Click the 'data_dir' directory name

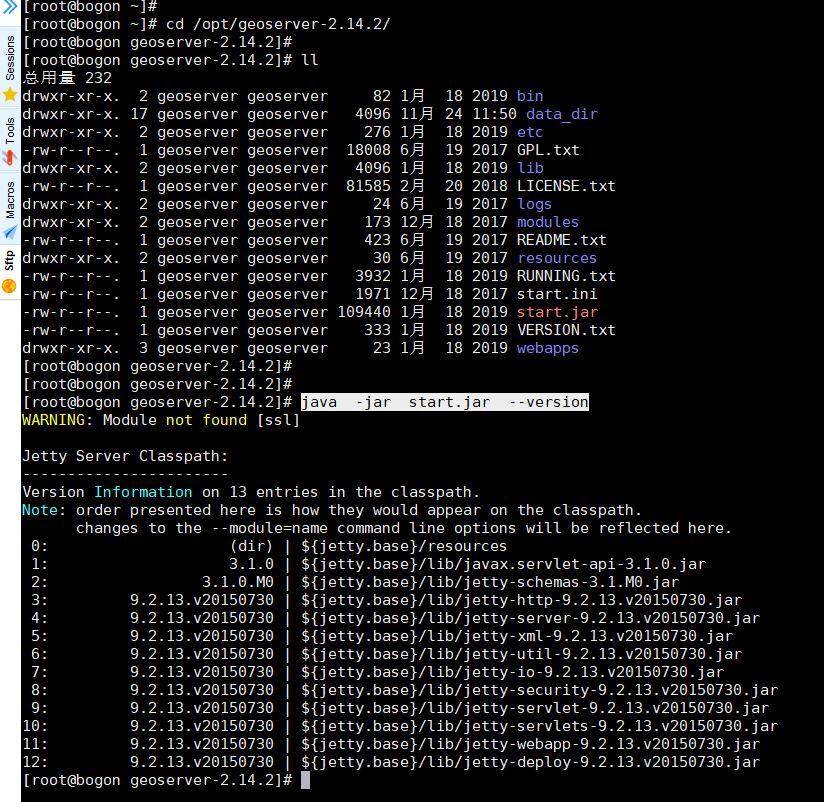pos(561,114)
